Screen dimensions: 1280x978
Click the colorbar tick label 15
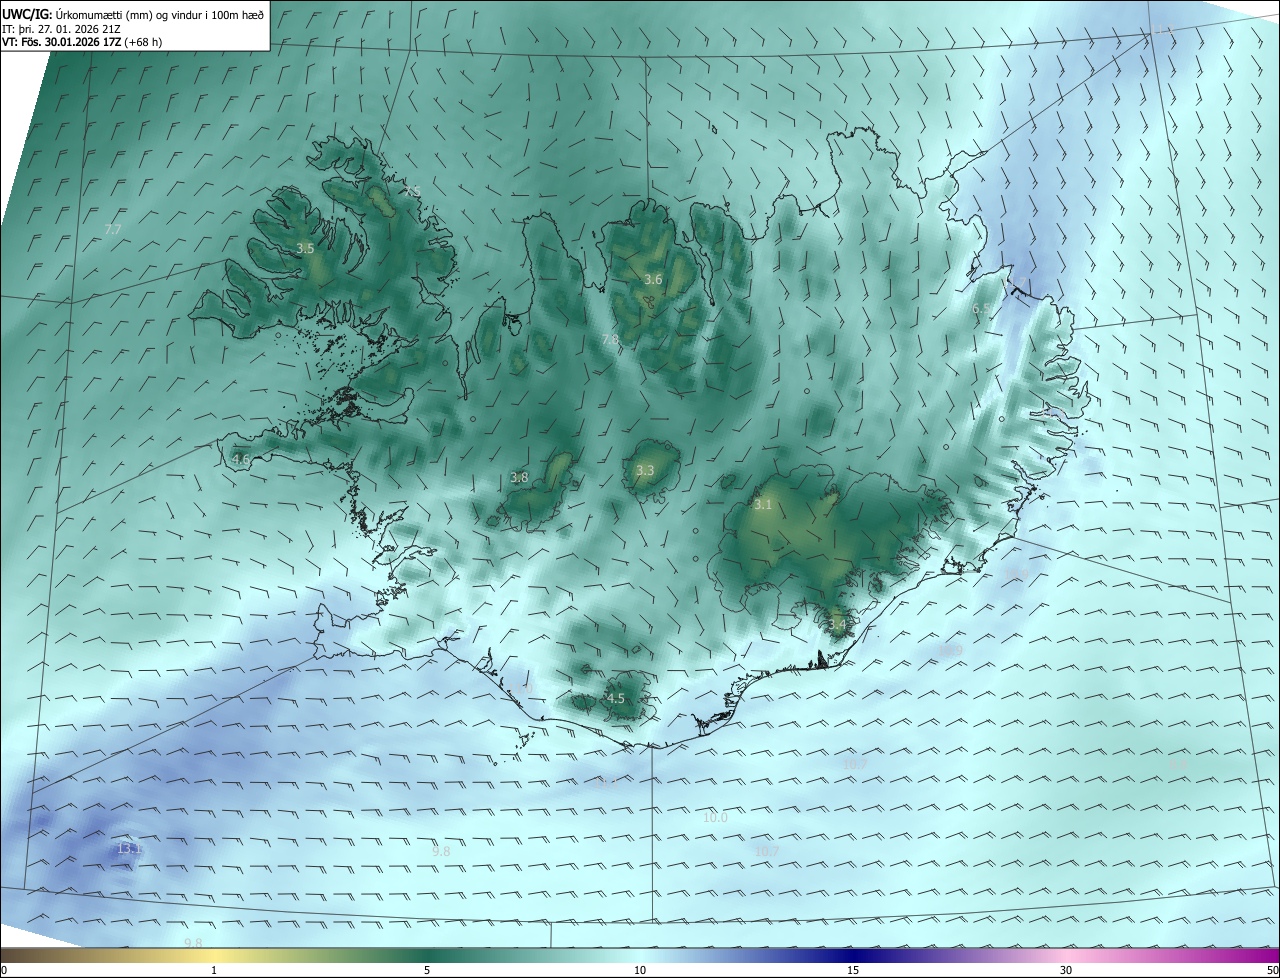(x=853, y=970)
